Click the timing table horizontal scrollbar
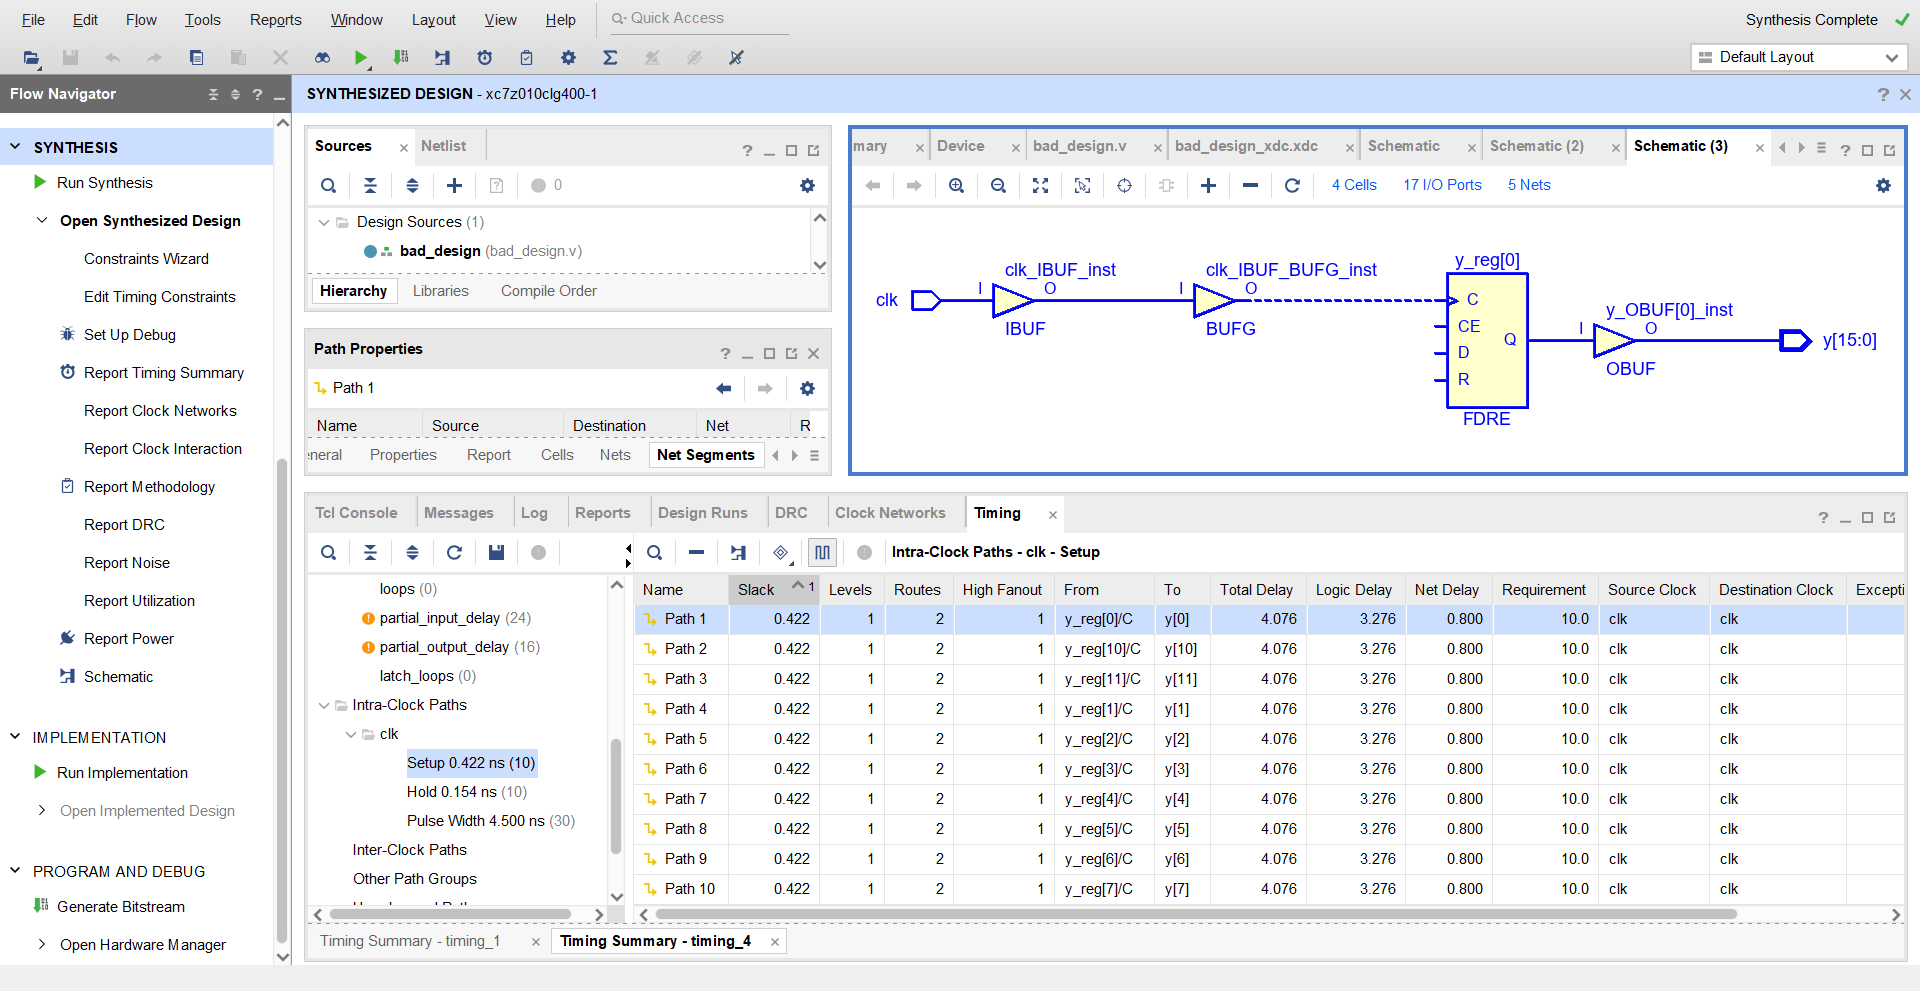The width and height of the screenshot is (1920, 991). click(x=1195, y=914)
